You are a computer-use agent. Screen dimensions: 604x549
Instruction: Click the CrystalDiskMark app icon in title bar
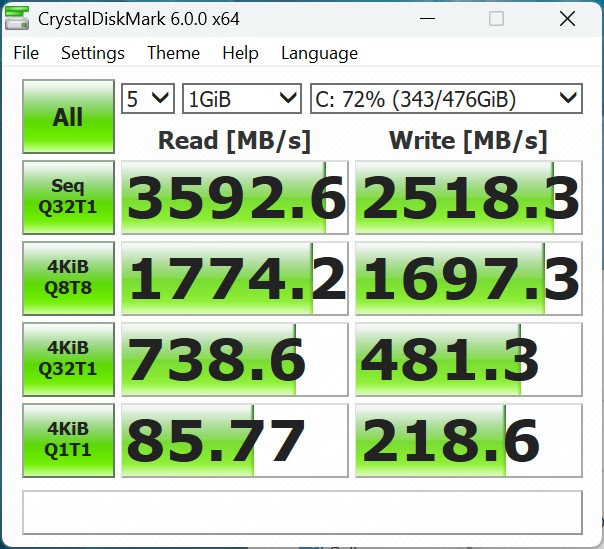[x=17, y=18]
